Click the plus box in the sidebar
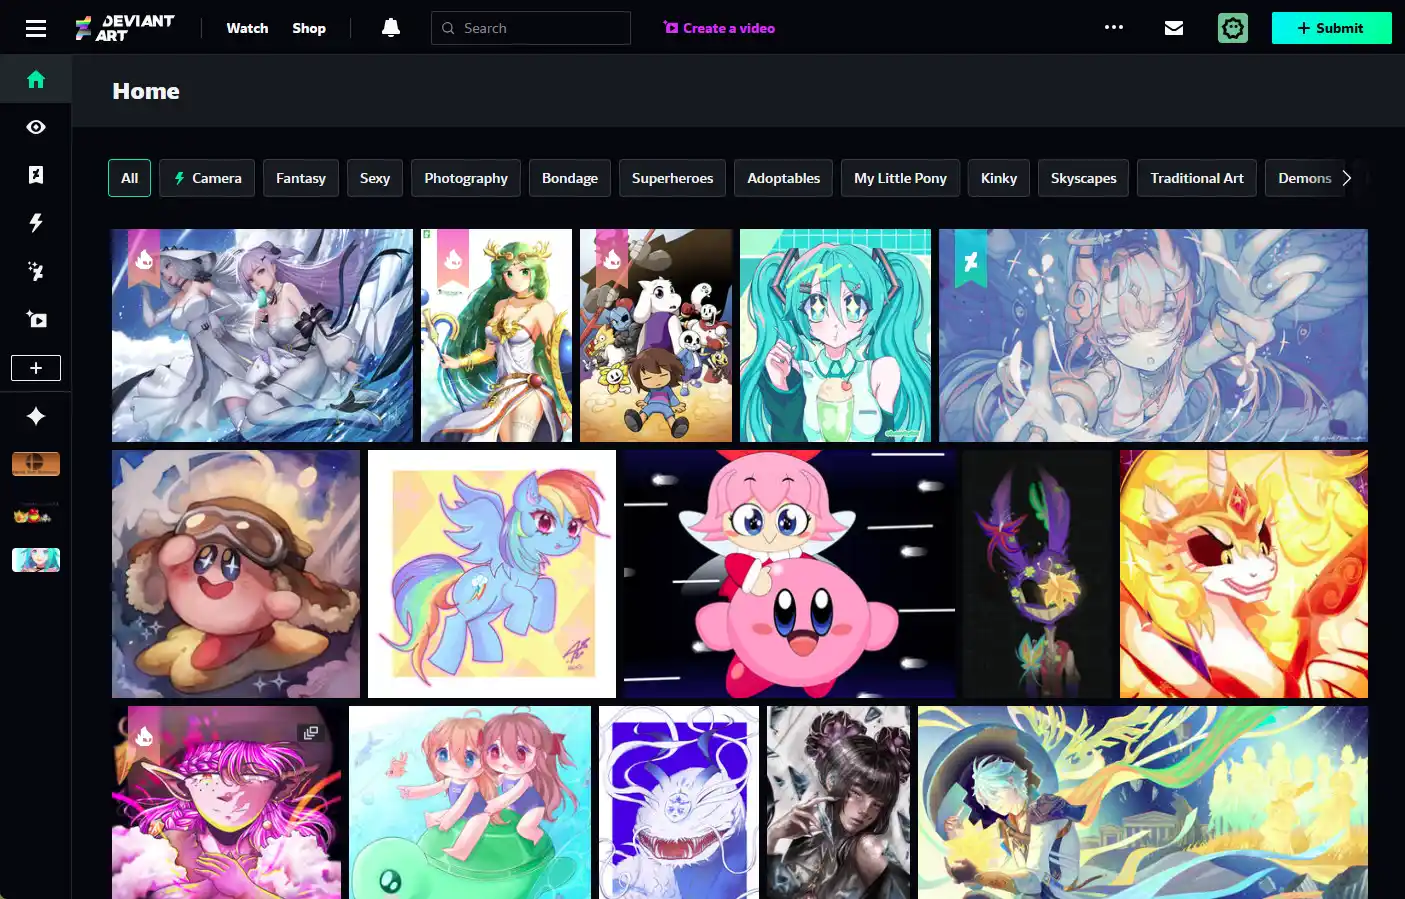1405x899 pixels. (x=36, y=368)
